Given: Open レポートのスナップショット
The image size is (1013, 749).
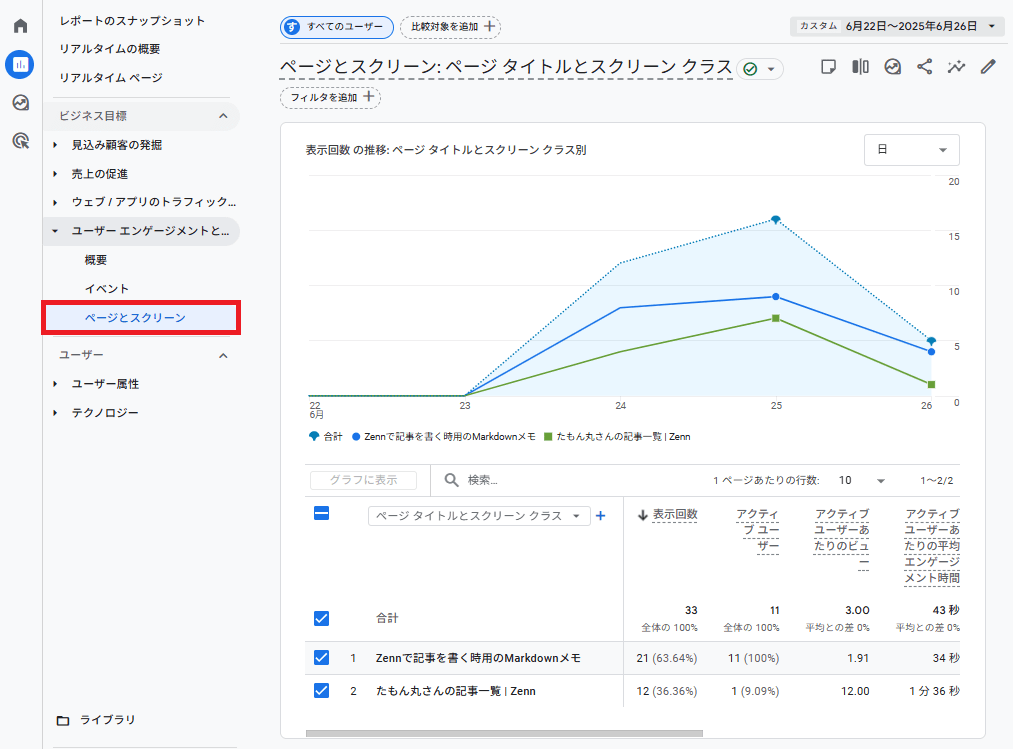Looking at the screenshot, I should click(x=132, y=21).
